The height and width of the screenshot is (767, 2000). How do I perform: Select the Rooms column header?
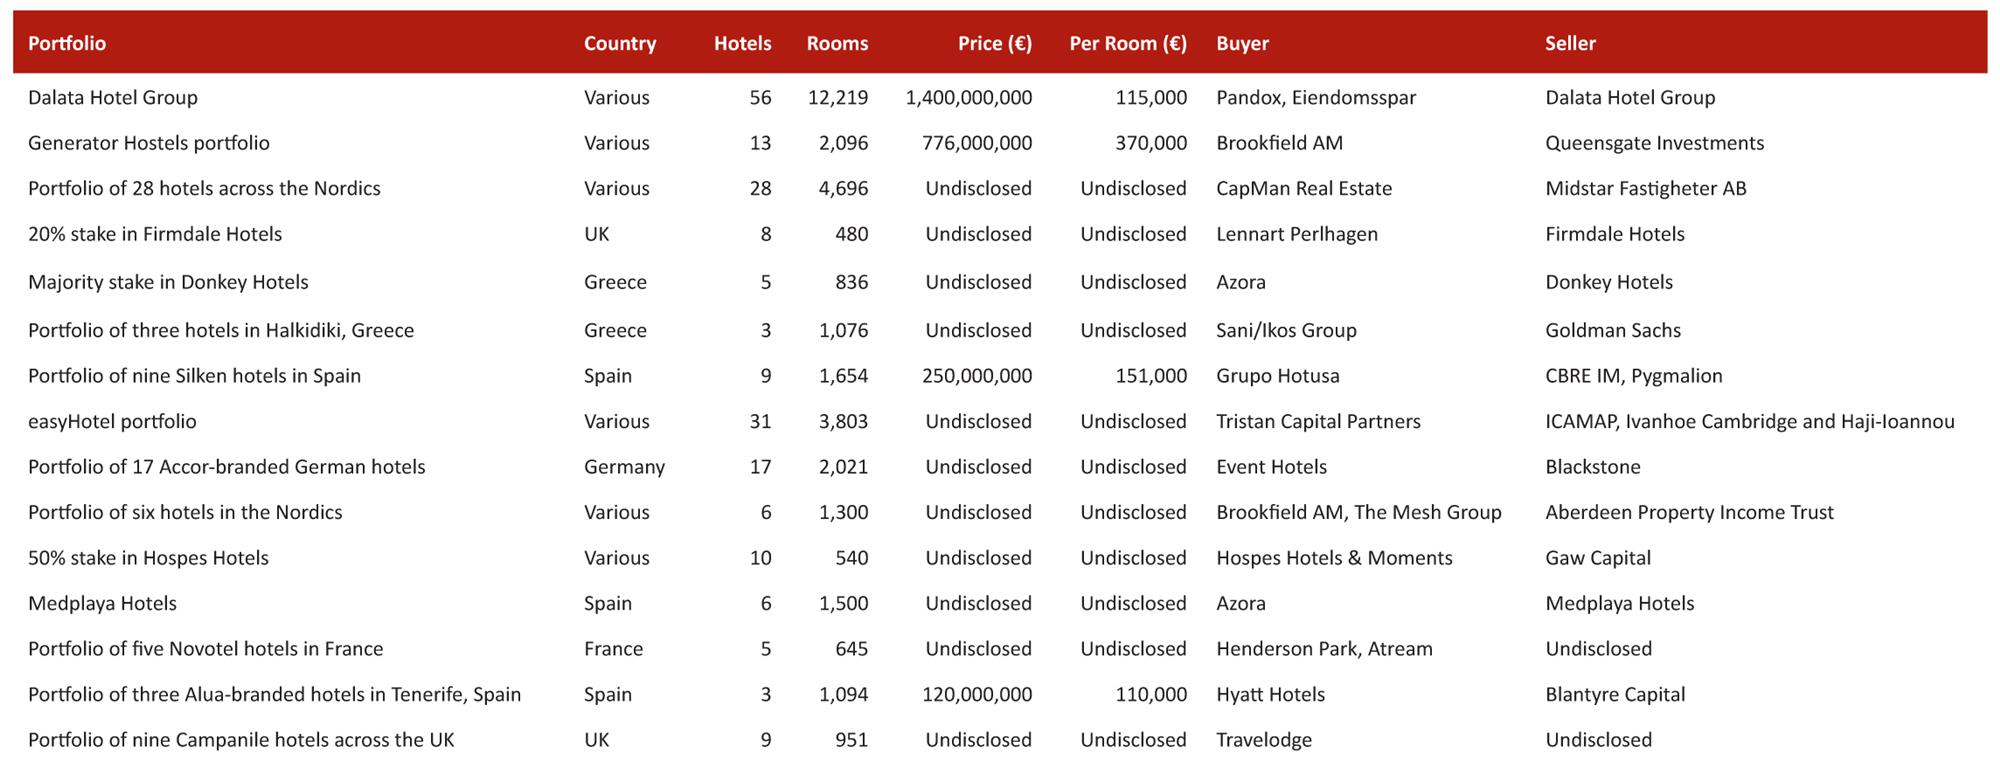coord(837,43)
